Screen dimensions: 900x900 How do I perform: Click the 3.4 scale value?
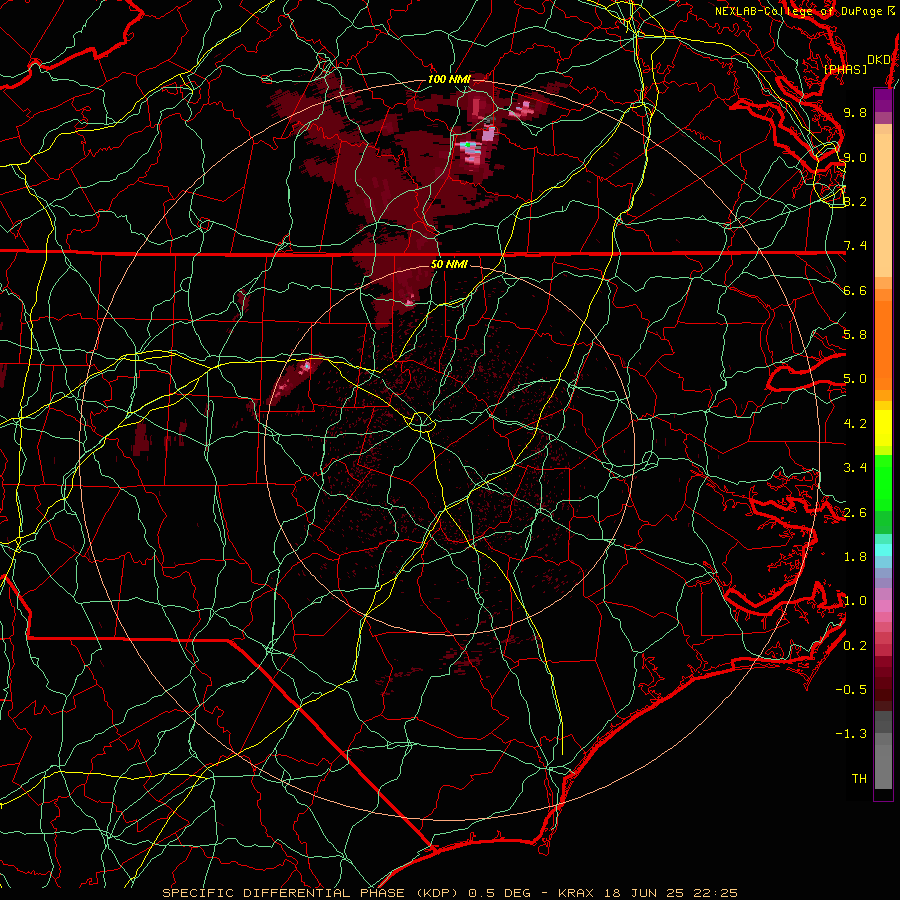pyautogui.click(x=855, y=468)
